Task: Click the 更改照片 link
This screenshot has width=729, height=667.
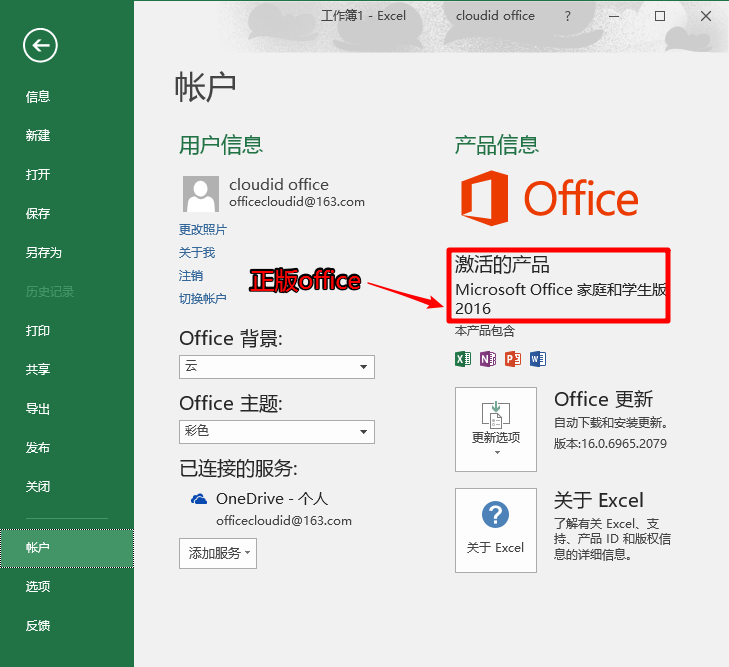Action: point(203,230)
